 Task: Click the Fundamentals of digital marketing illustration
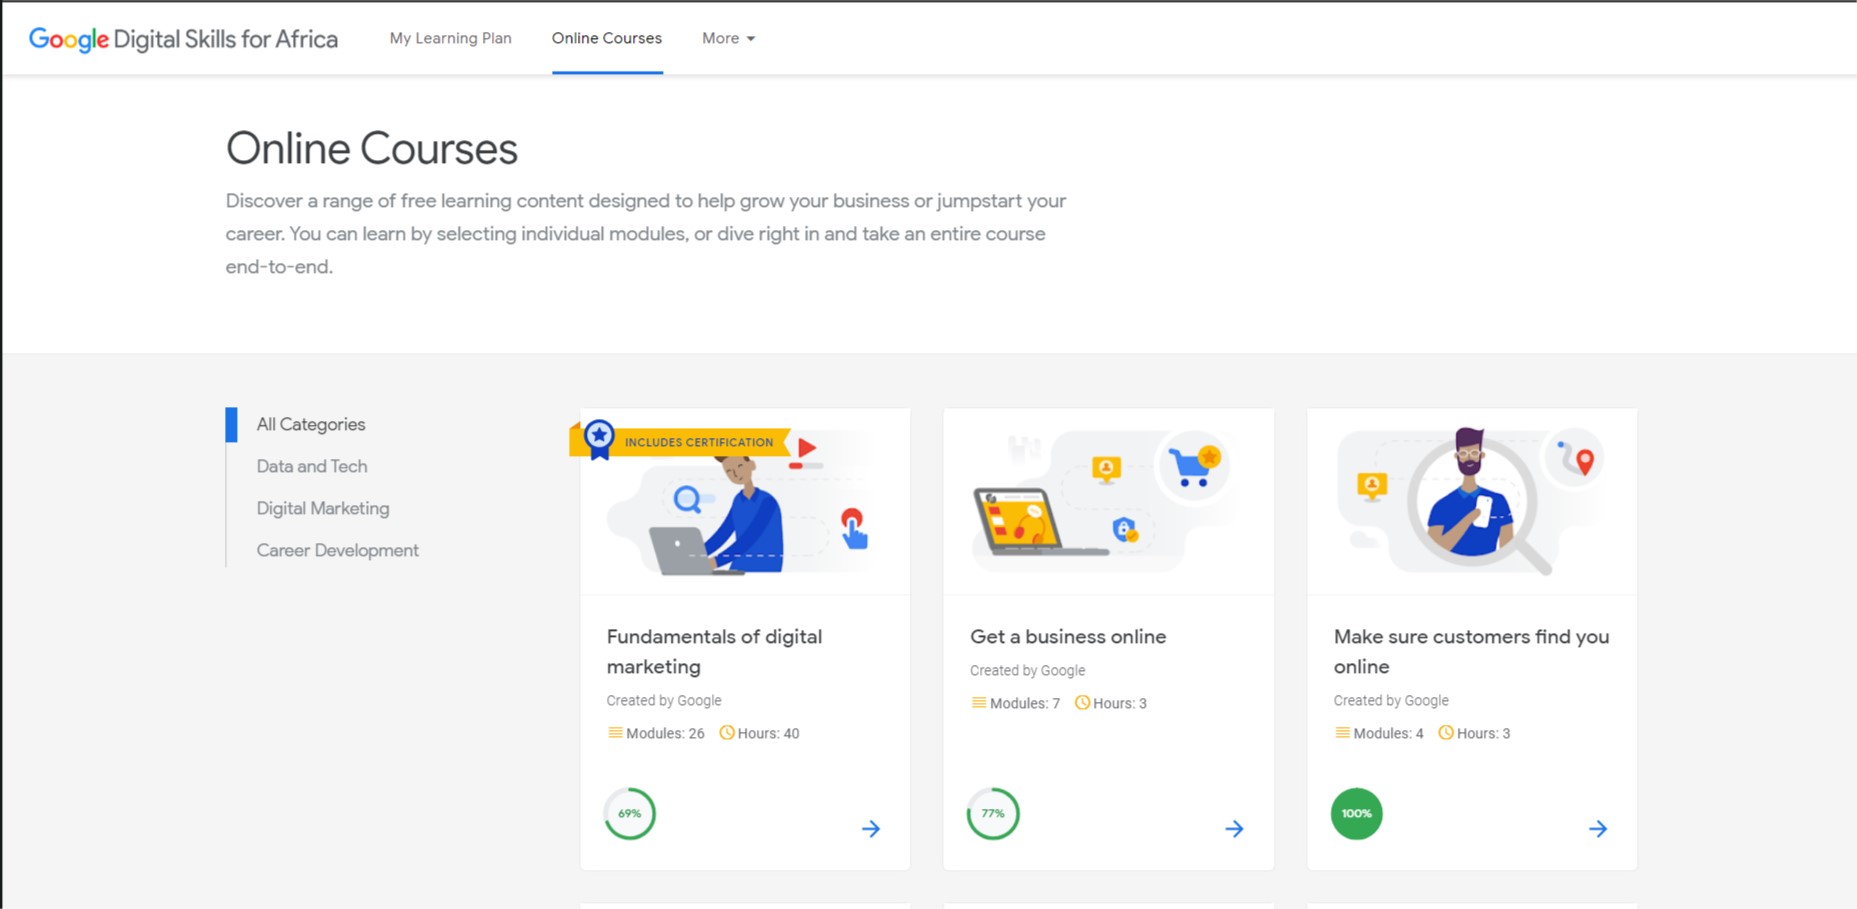(745, 501)
